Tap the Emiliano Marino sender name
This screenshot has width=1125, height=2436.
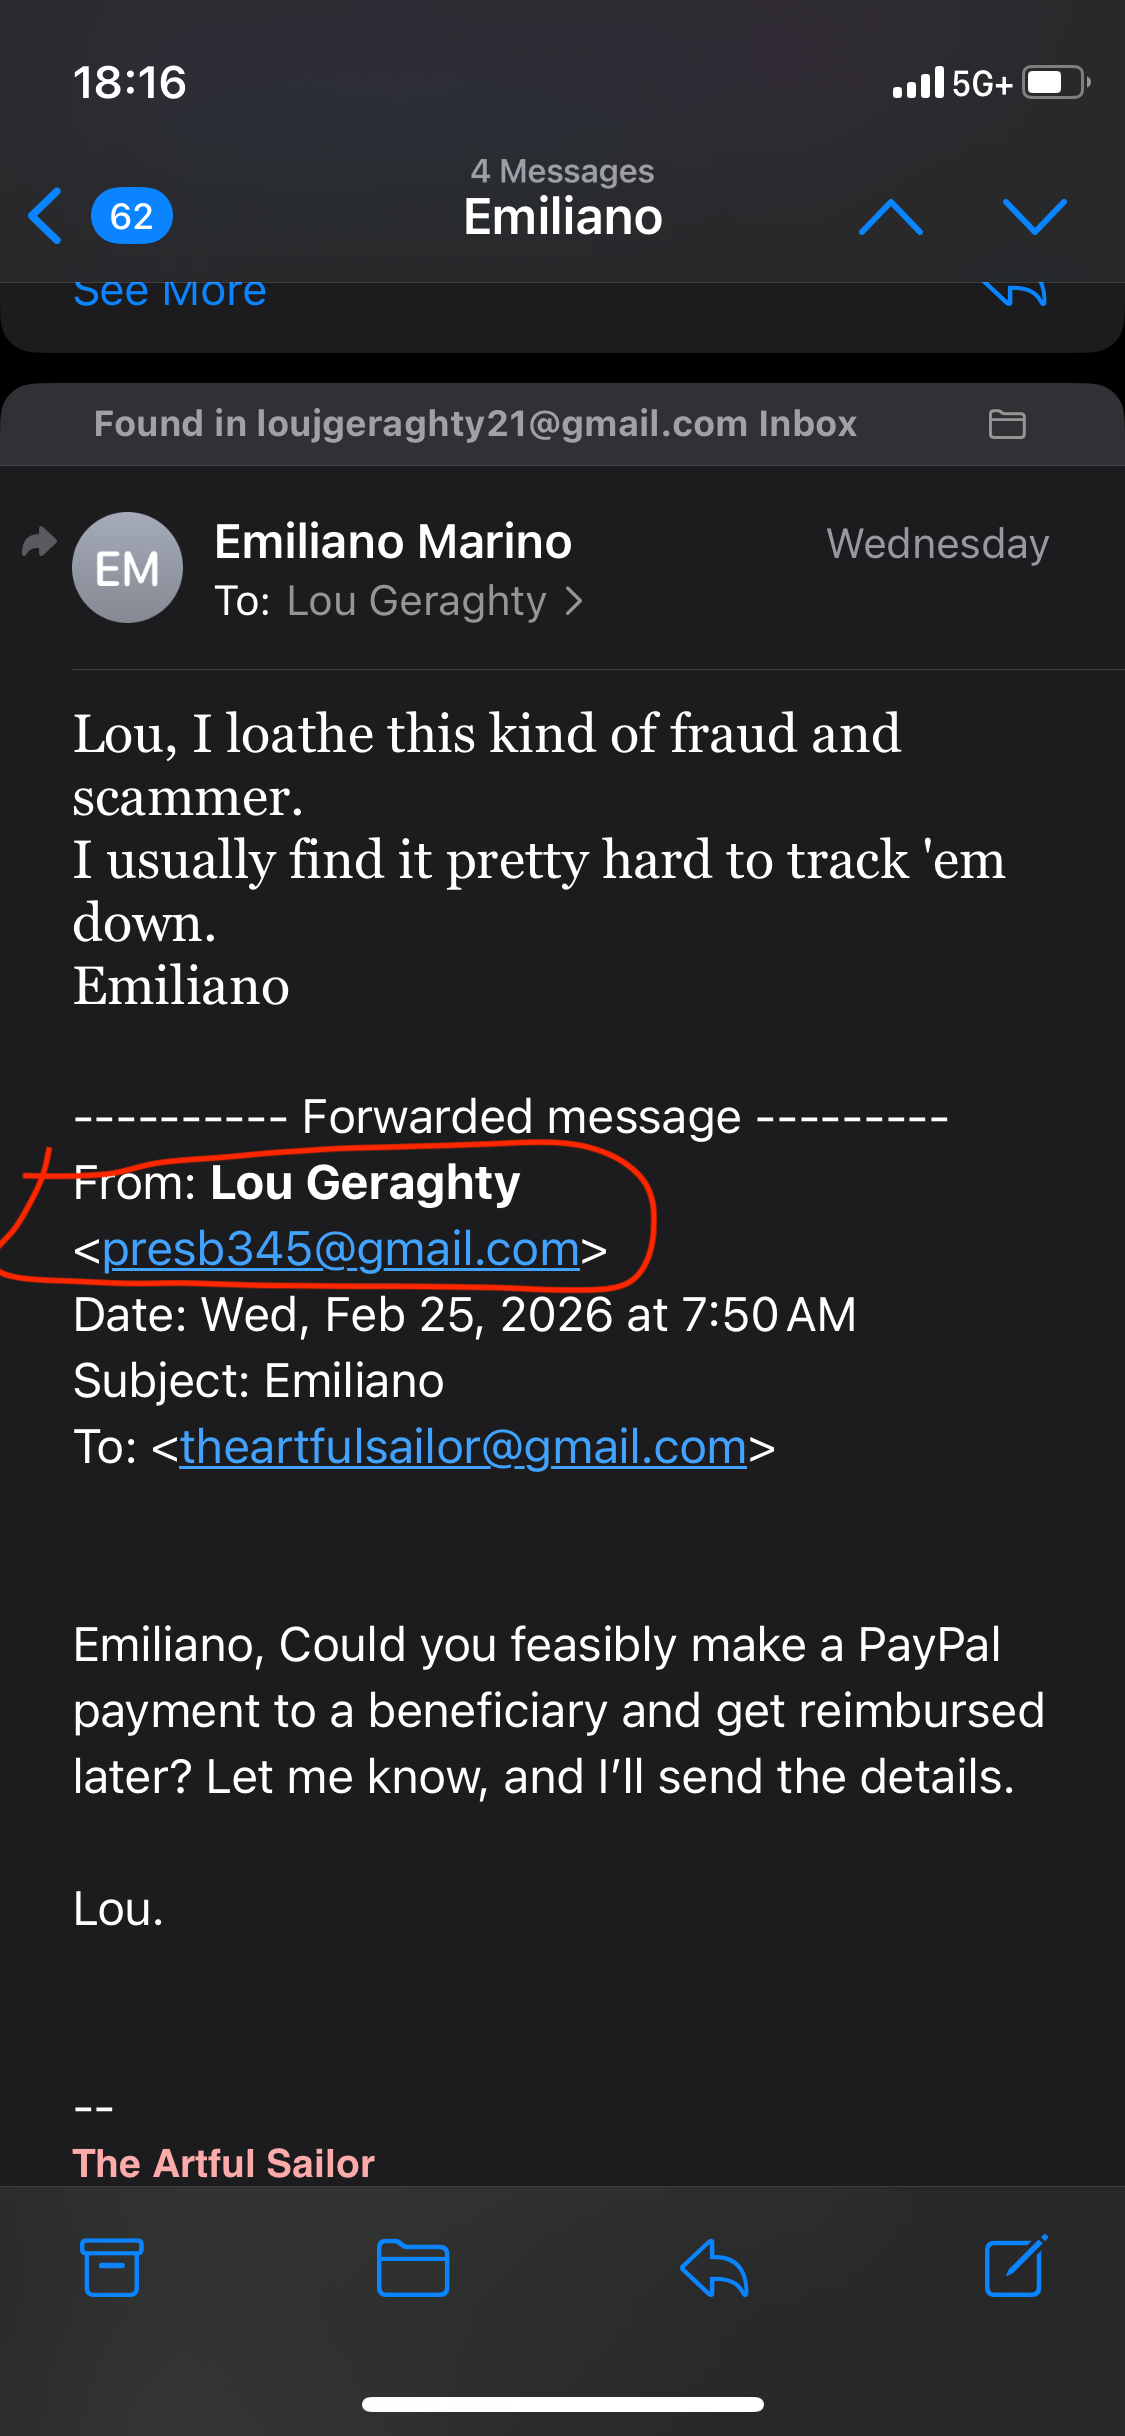coord(393,542)
